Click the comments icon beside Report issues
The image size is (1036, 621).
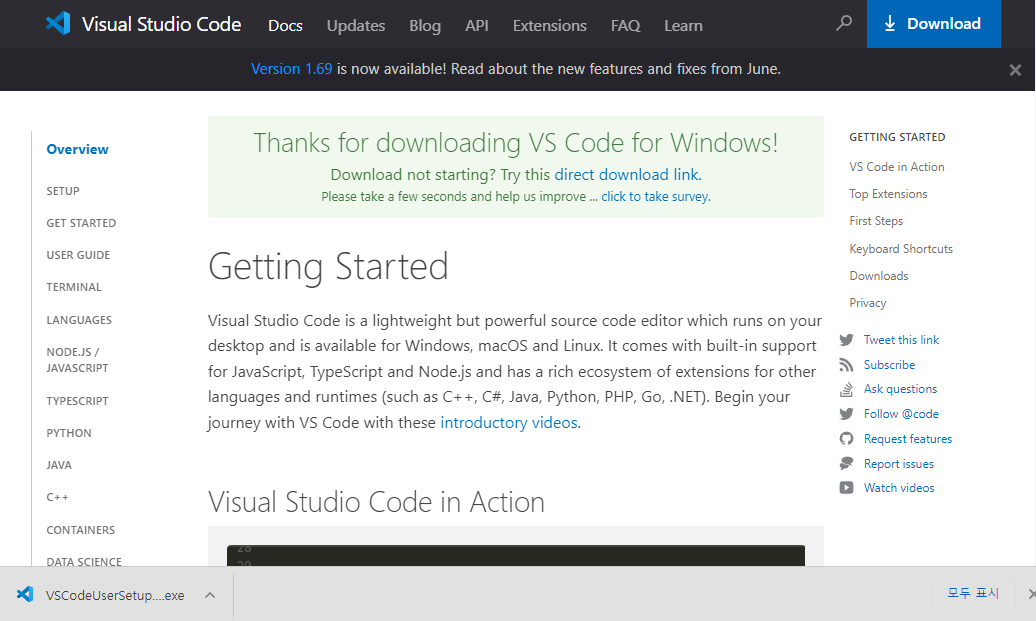(x=846, y=464)
